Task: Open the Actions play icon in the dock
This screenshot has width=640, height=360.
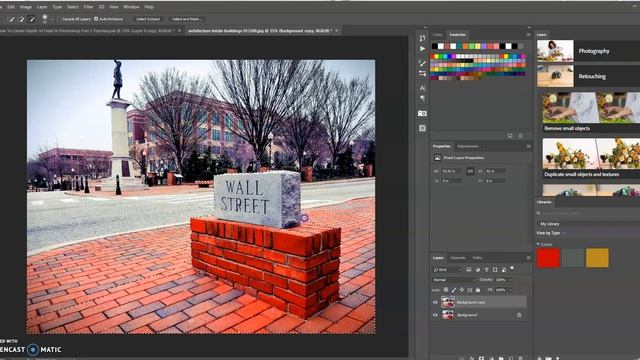Action: coord(422,49)
